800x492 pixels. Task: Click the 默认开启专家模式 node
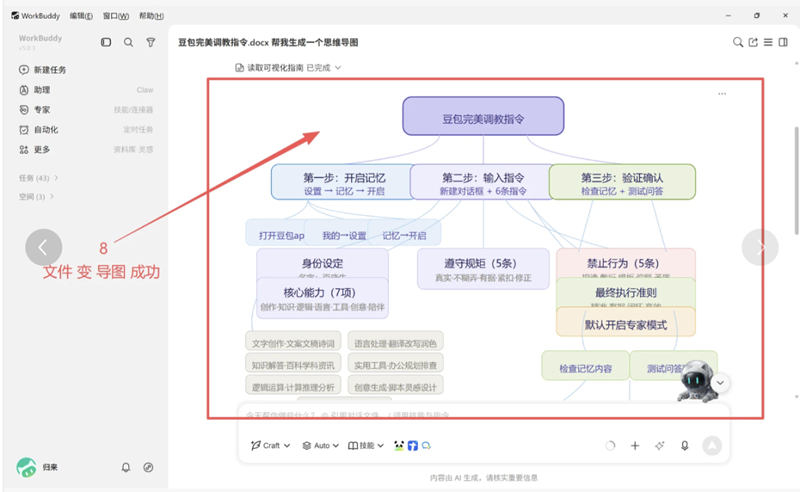point(626,322)
